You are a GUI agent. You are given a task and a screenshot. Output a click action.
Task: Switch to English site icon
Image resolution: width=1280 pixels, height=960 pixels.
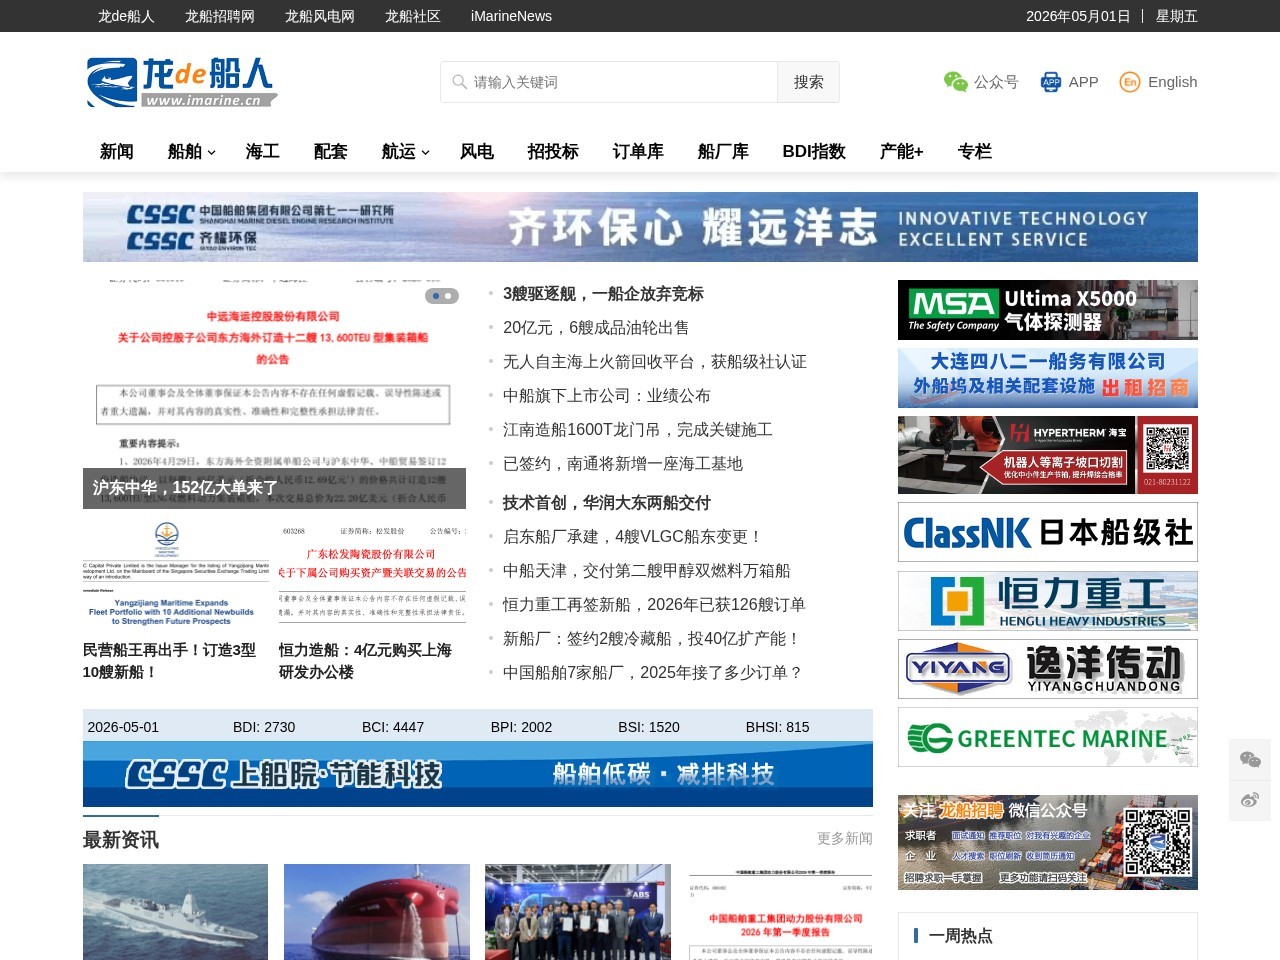pos(1130,82)
